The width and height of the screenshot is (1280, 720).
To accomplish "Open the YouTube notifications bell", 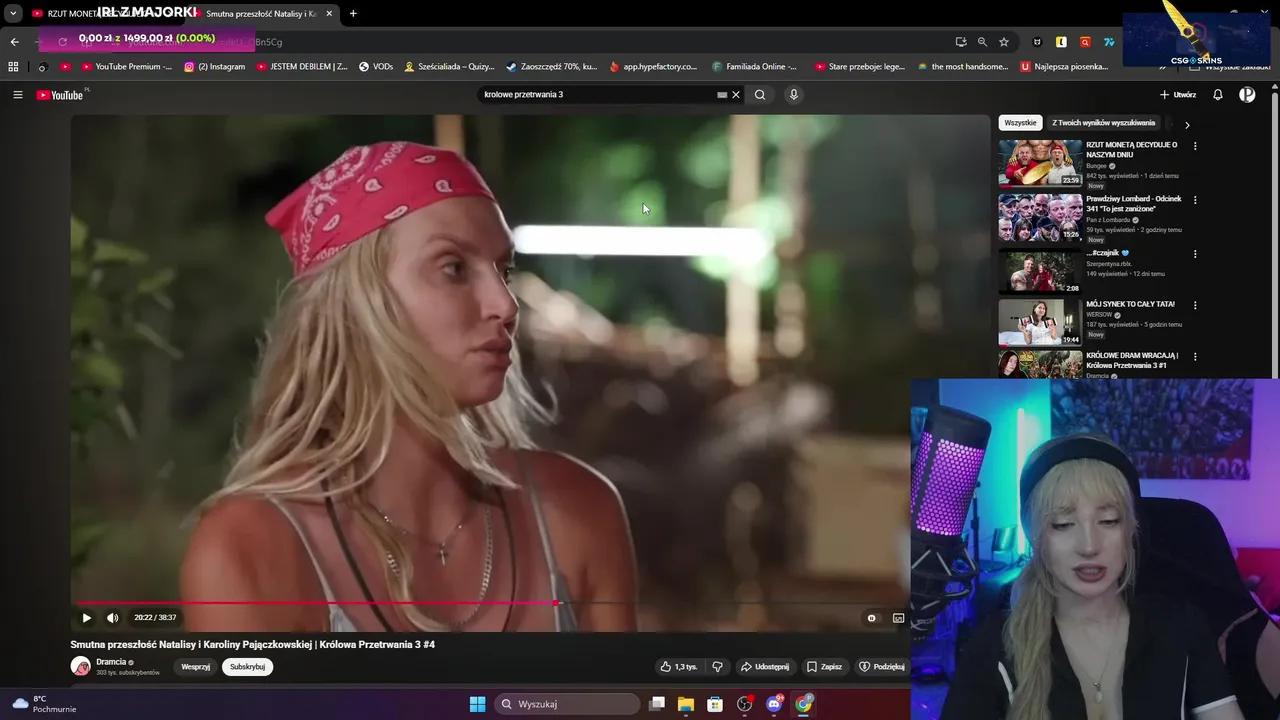I will pos(1218,95).
